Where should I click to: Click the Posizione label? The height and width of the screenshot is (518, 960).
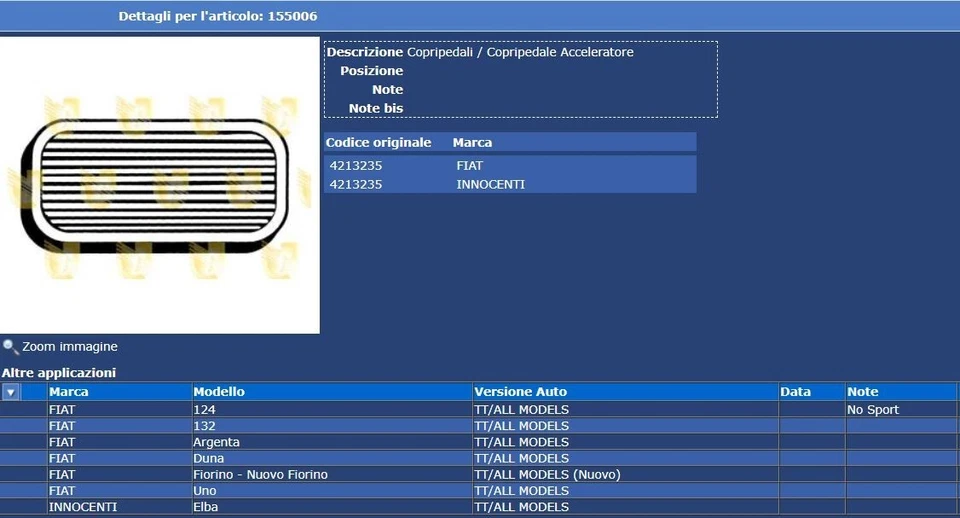pyautogui.click(x=372, y=71)
